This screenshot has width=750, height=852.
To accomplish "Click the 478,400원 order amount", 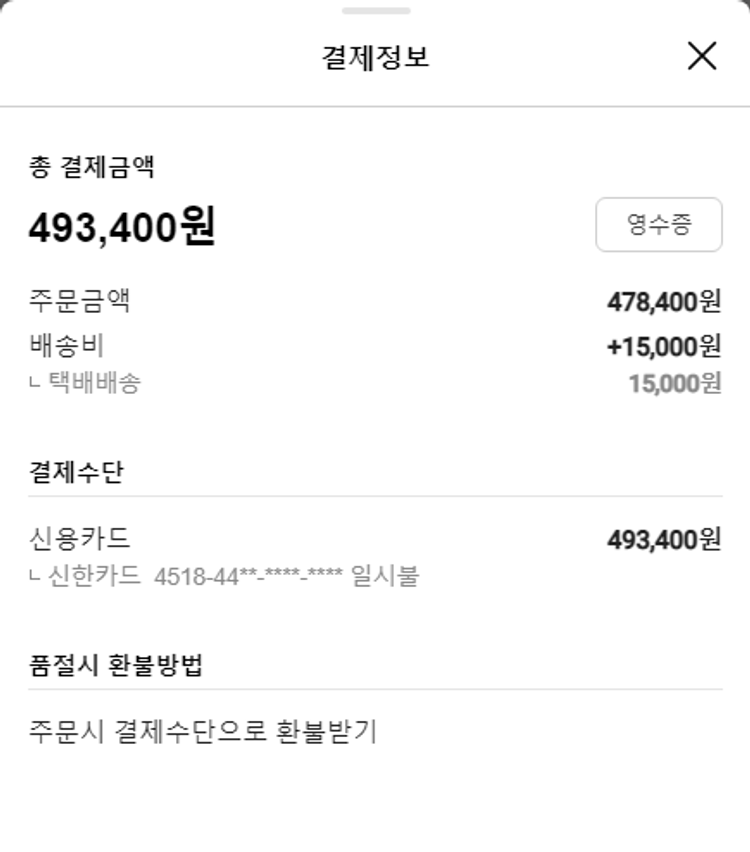I will tap(664, 301).
